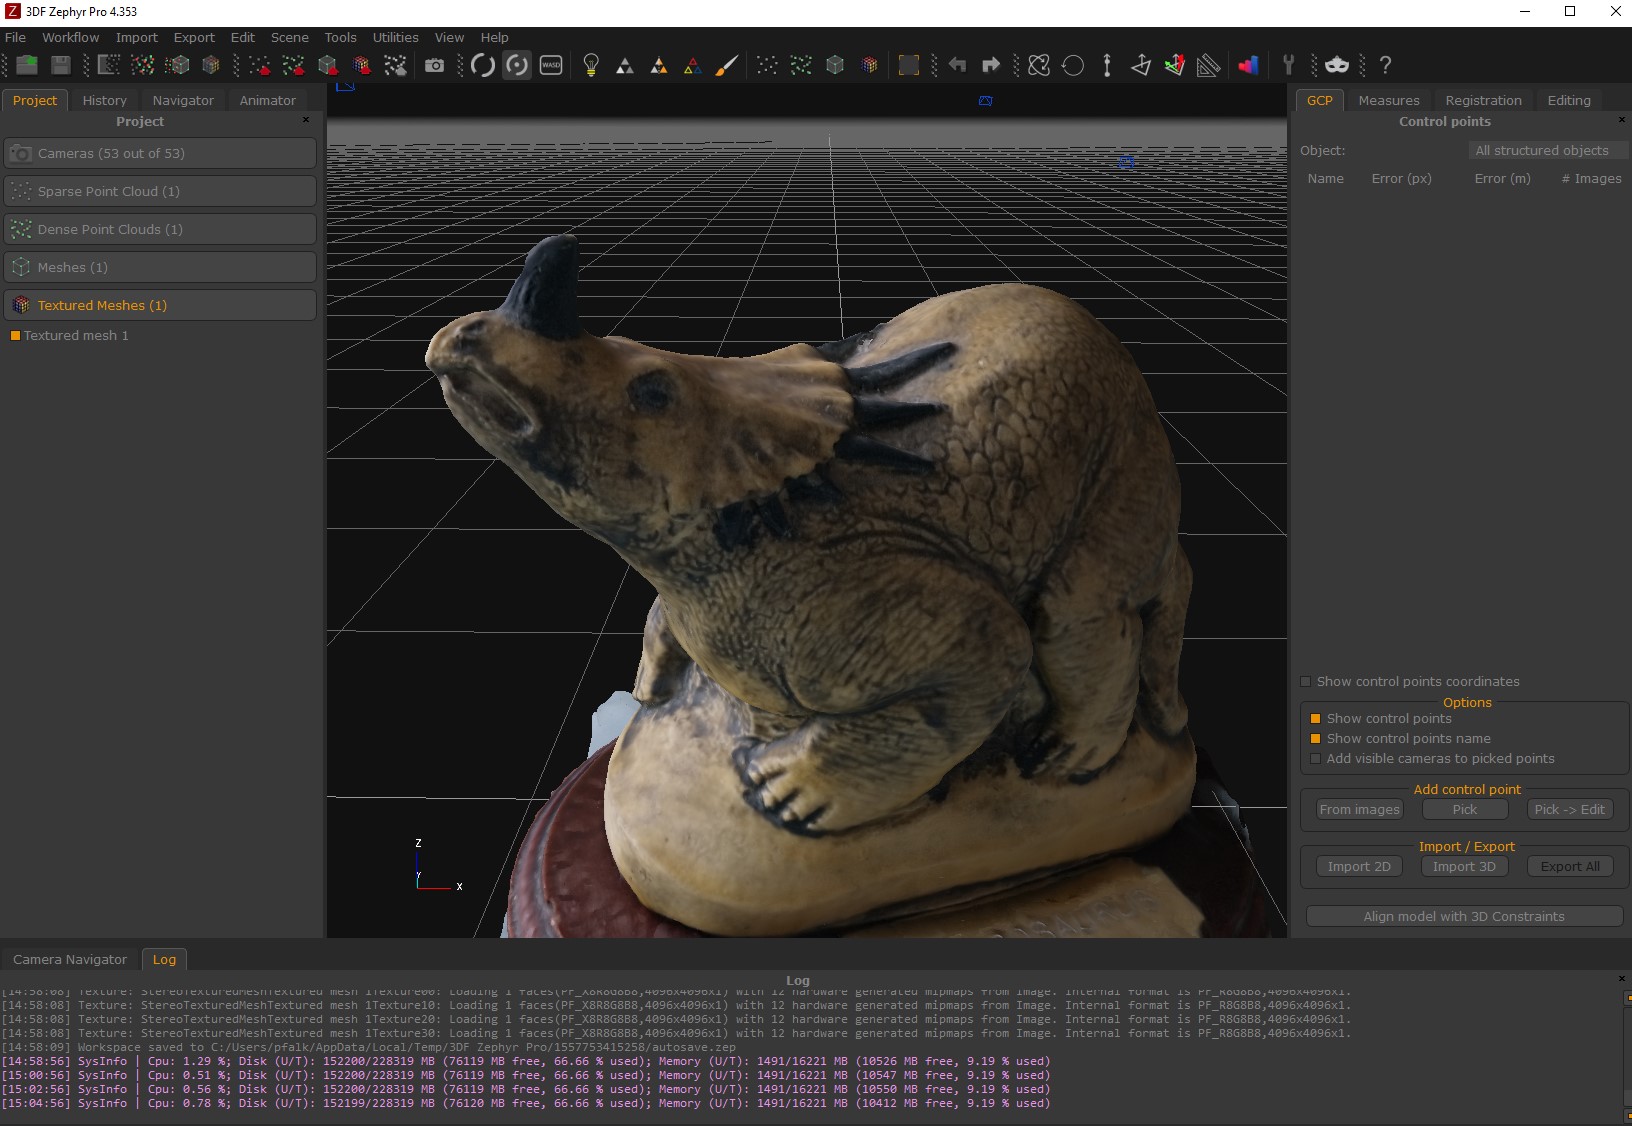This screenshot has width=1632, height=1126.
Task: Open the wrench options icon
Action: pyautogui.click(x=1288, y=66)
